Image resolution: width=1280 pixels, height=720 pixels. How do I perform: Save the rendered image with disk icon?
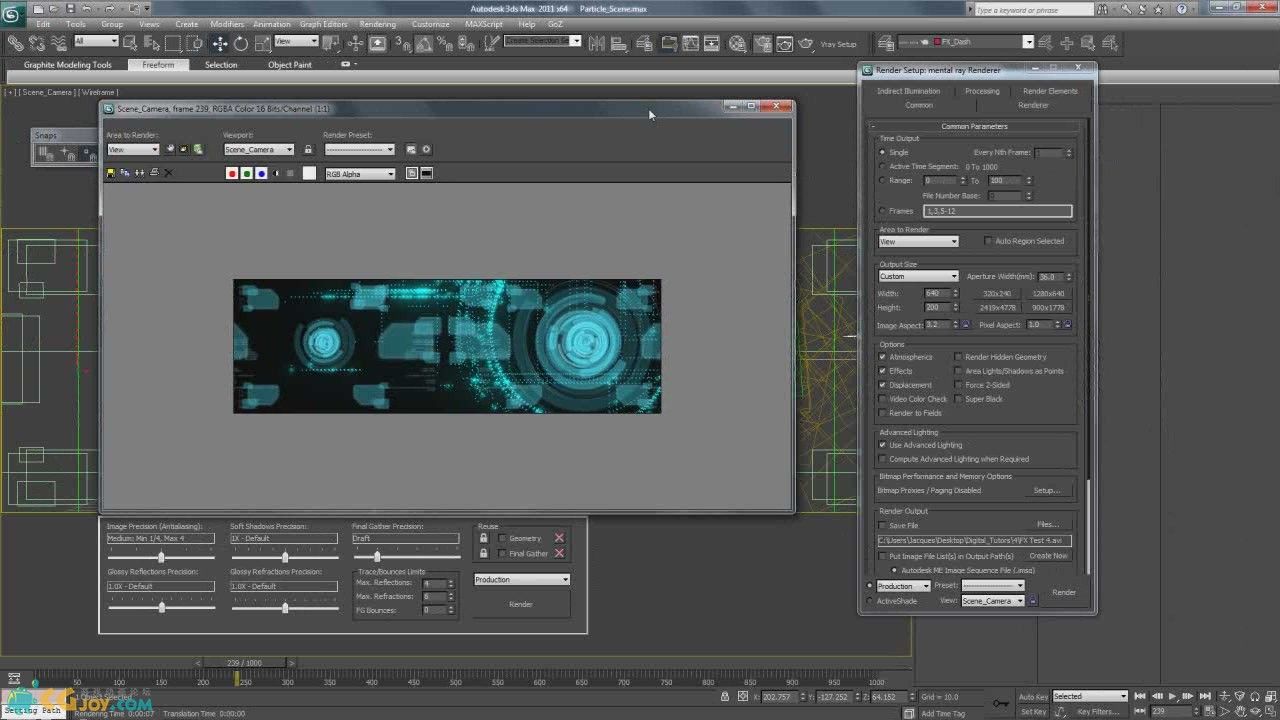pos(110,173)
